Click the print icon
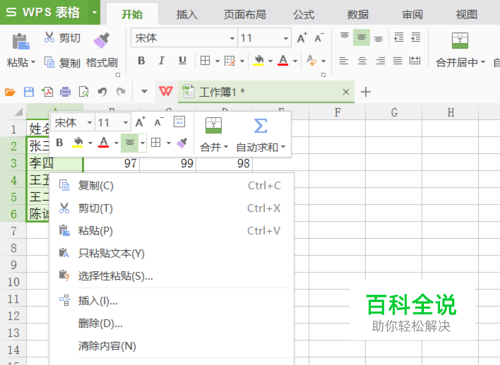This screenshot has width=500, height=365. (65, 92)
